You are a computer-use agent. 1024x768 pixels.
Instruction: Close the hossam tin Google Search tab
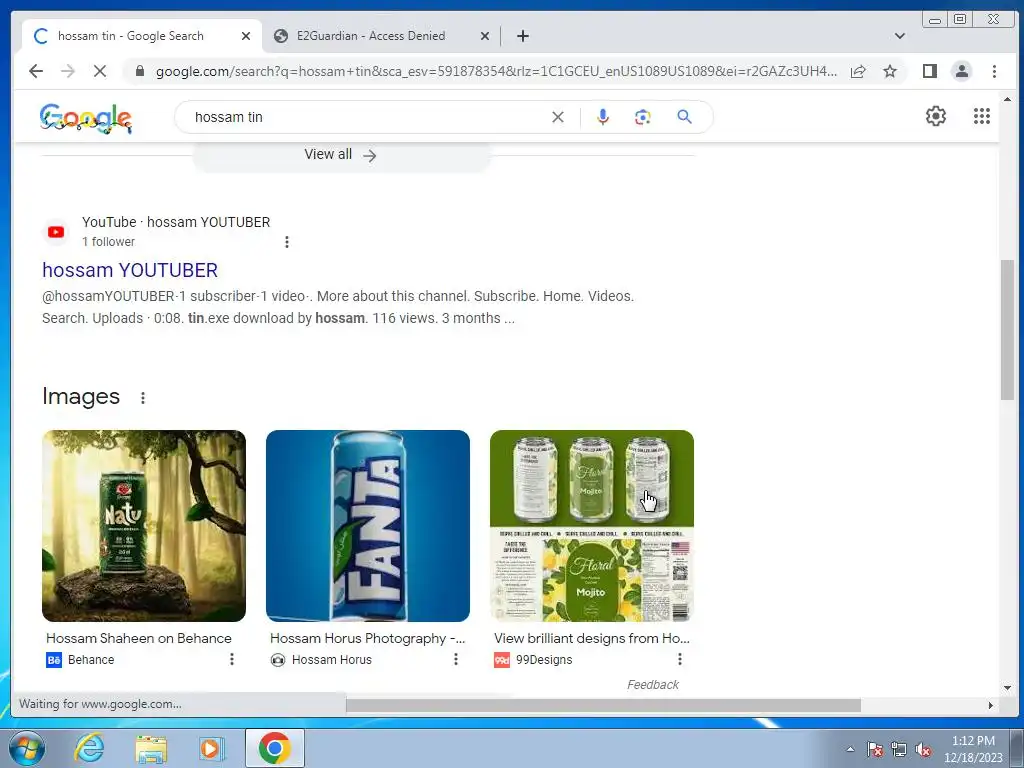(x=246, y=36)
